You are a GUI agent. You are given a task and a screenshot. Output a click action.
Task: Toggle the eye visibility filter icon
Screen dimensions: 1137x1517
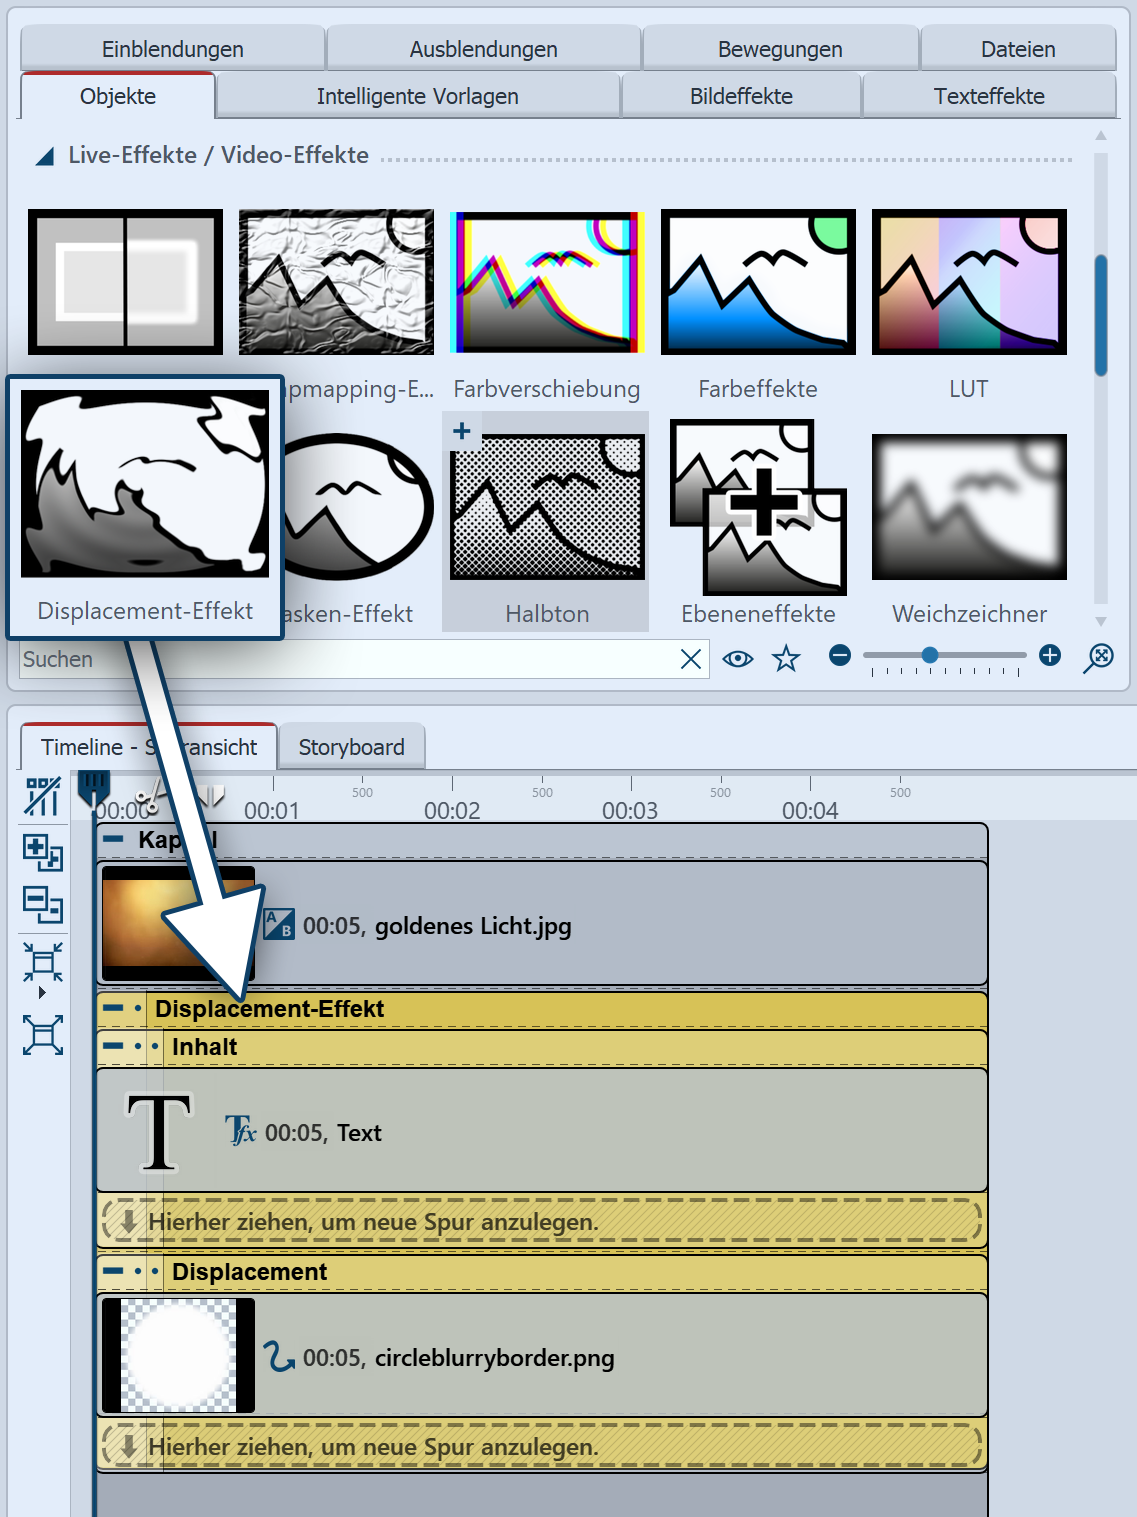coord(738,659)
